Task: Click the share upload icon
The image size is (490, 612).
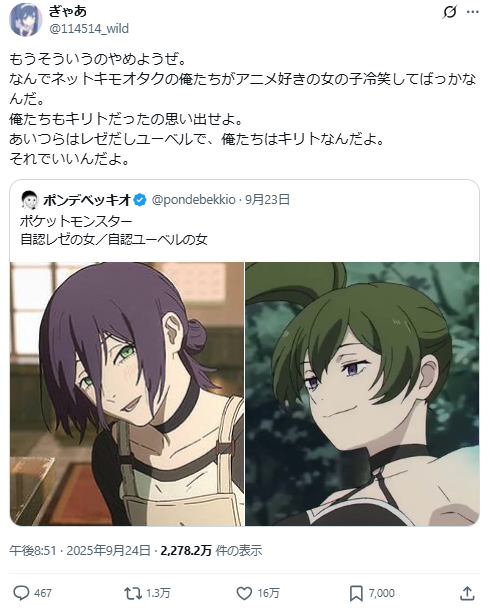Action: pos(467,593)
